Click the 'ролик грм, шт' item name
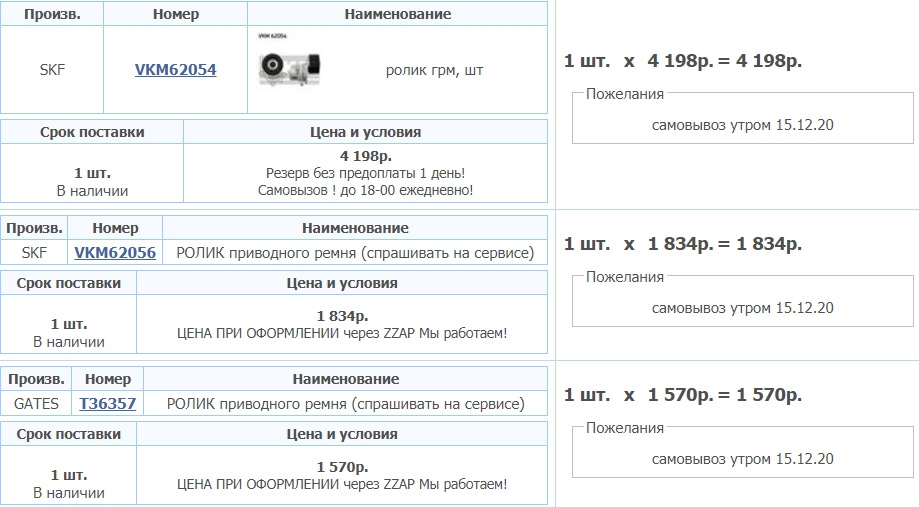 click(x=434, y=71)
